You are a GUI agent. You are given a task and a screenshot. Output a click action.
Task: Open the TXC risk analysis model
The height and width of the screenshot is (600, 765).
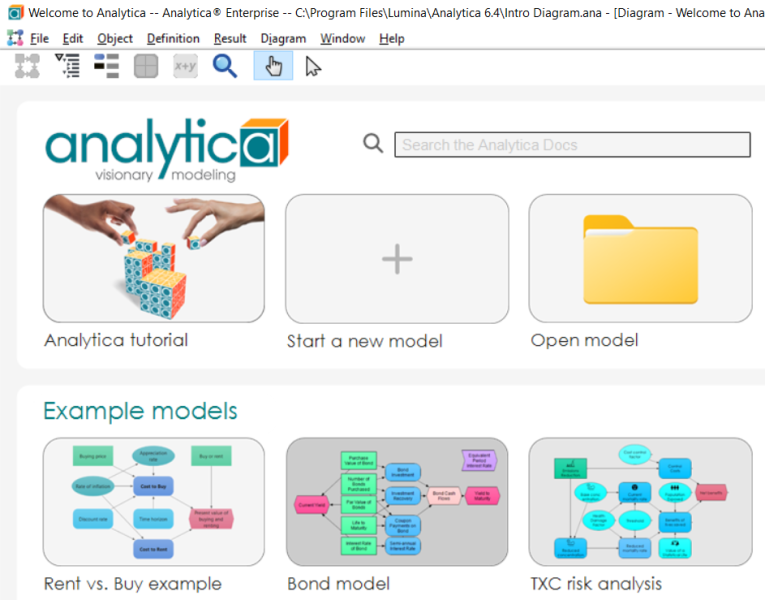tap(641, 501)
